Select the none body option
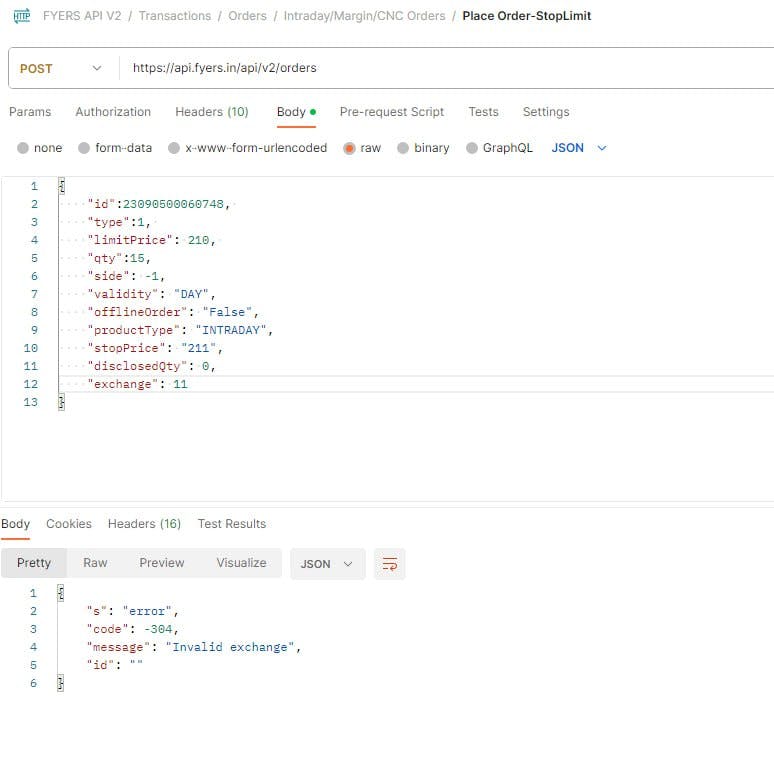The width and height of the screenshot is (774, 769). [23, 148]
